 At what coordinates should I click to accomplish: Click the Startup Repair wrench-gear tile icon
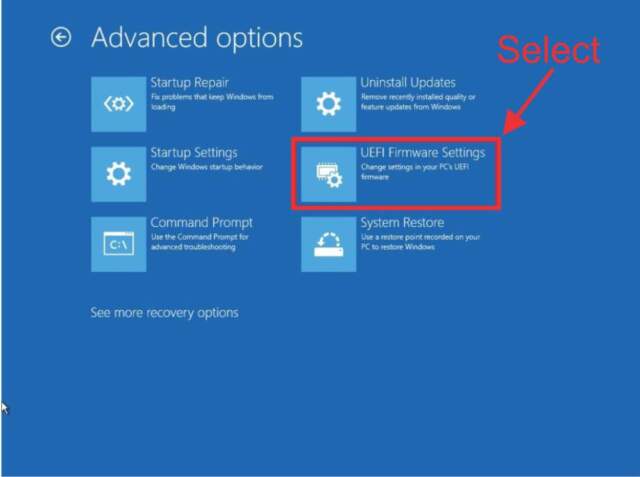click(118, 104)
